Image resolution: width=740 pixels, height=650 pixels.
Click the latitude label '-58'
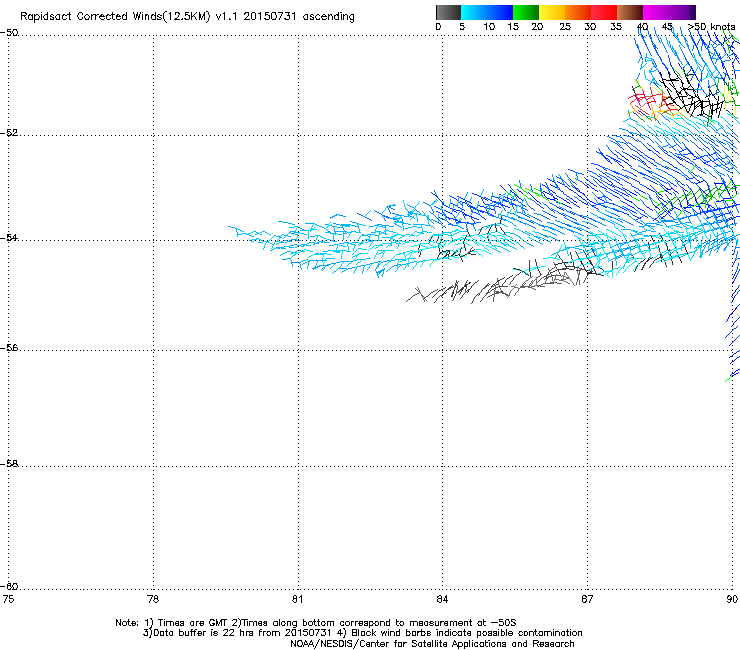point(9,464)
